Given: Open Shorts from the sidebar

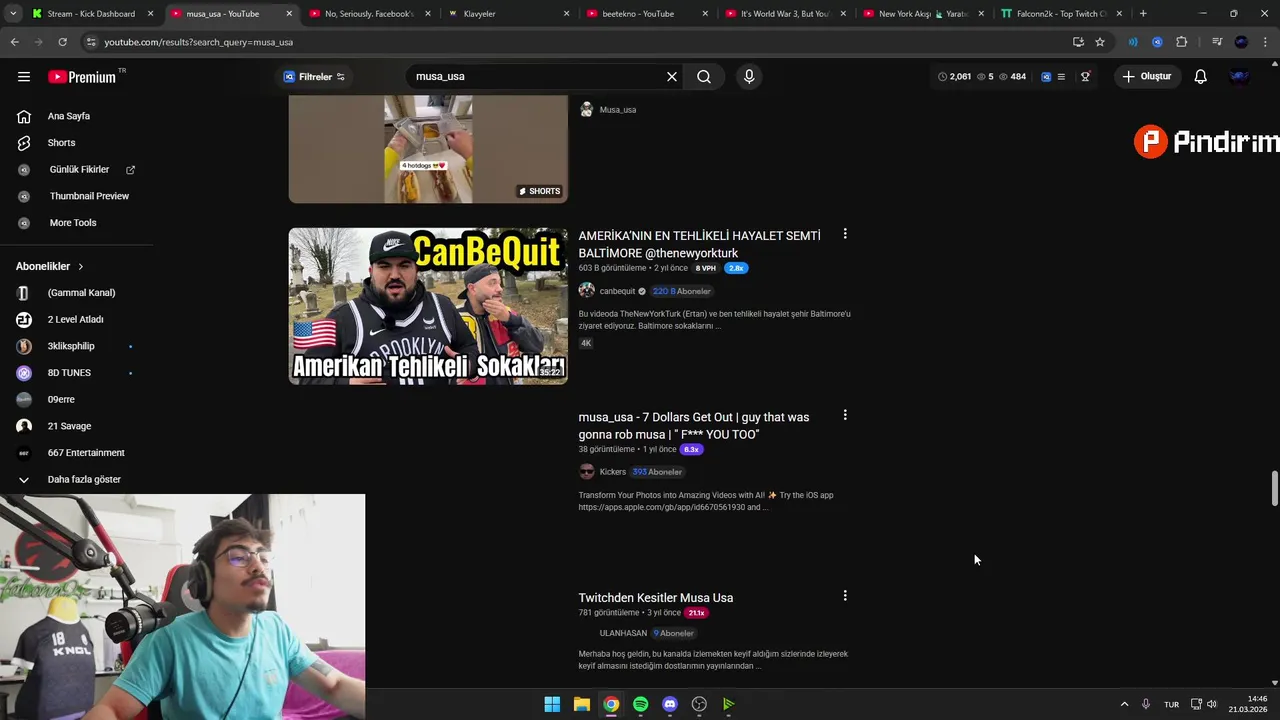Looking at the screenshot, I should (61, 142).
